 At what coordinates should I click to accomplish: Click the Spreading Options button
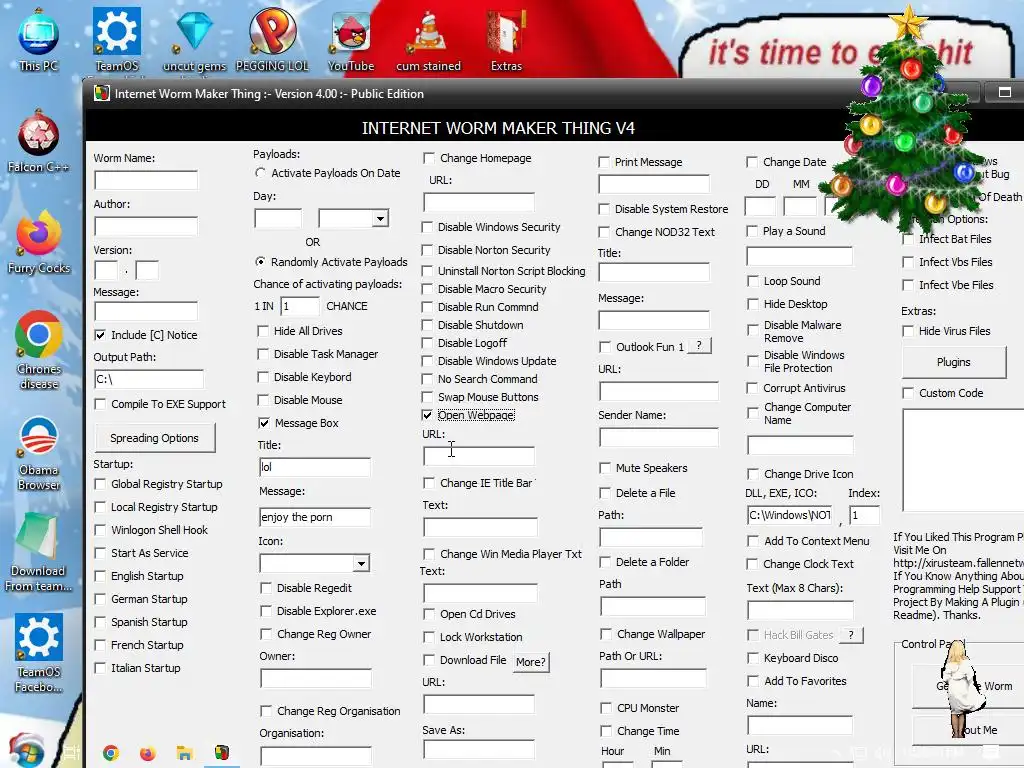coord(155,438)
